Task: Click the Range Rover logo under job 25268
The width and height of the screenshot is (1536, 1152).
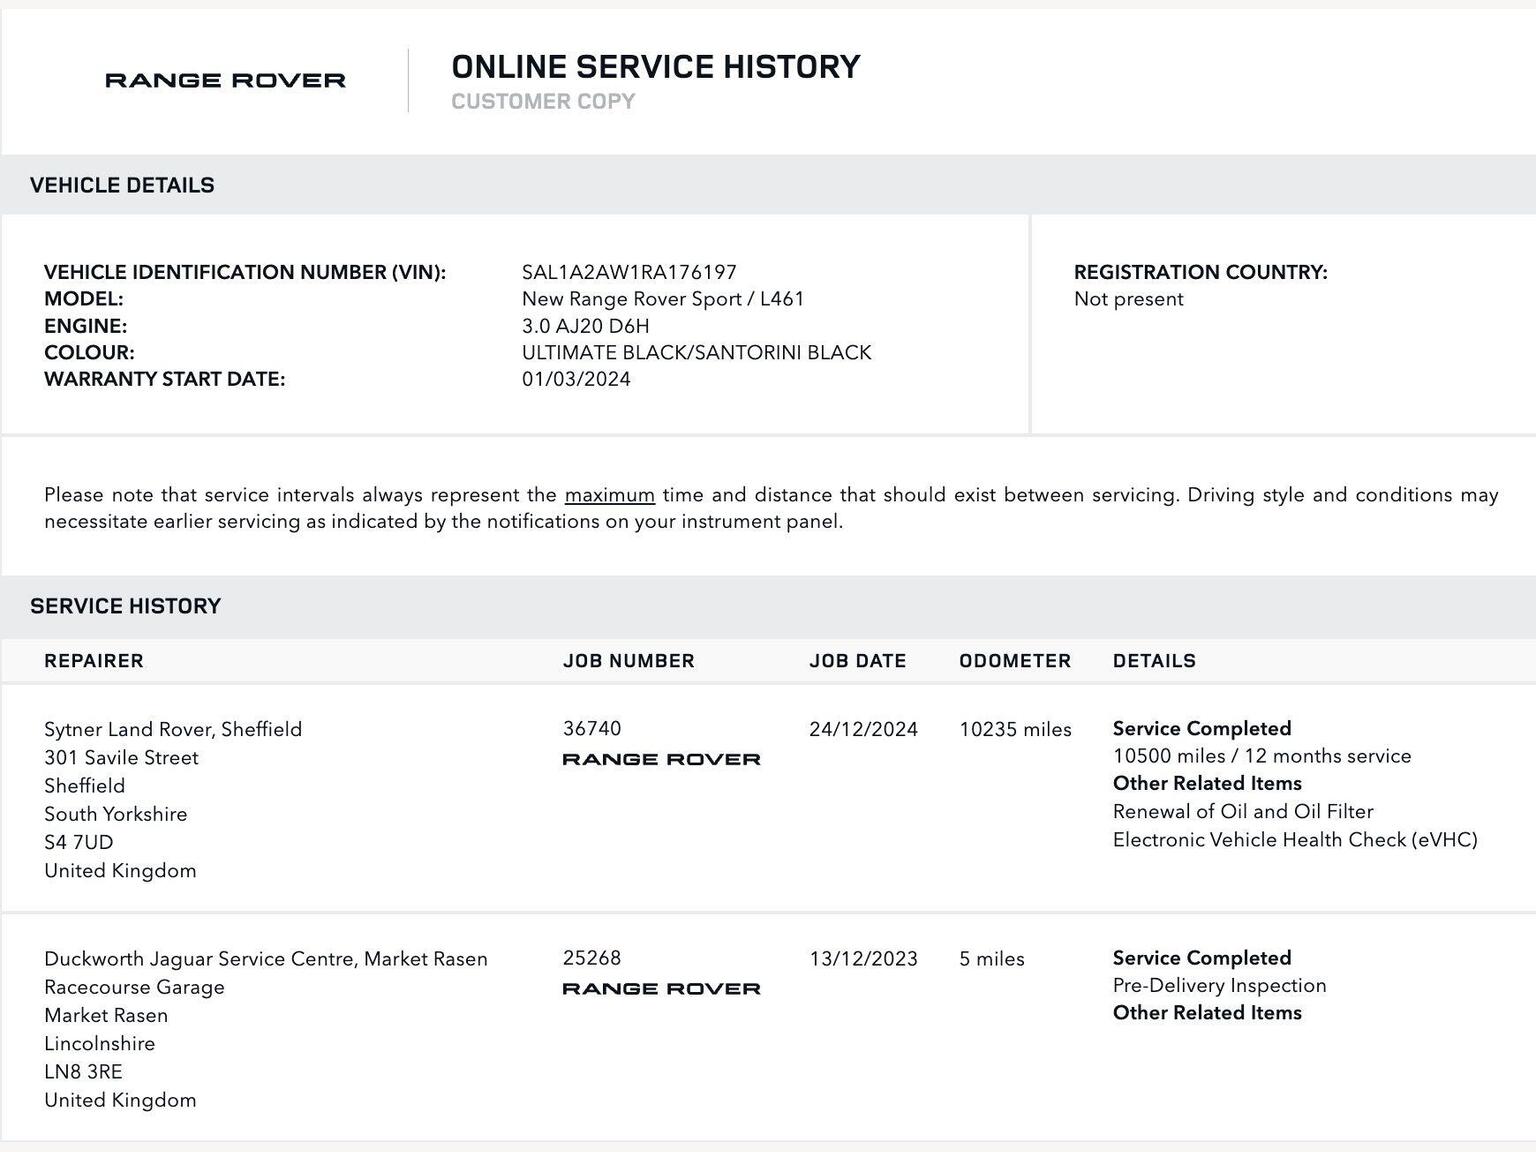Action: coord(661,988)
